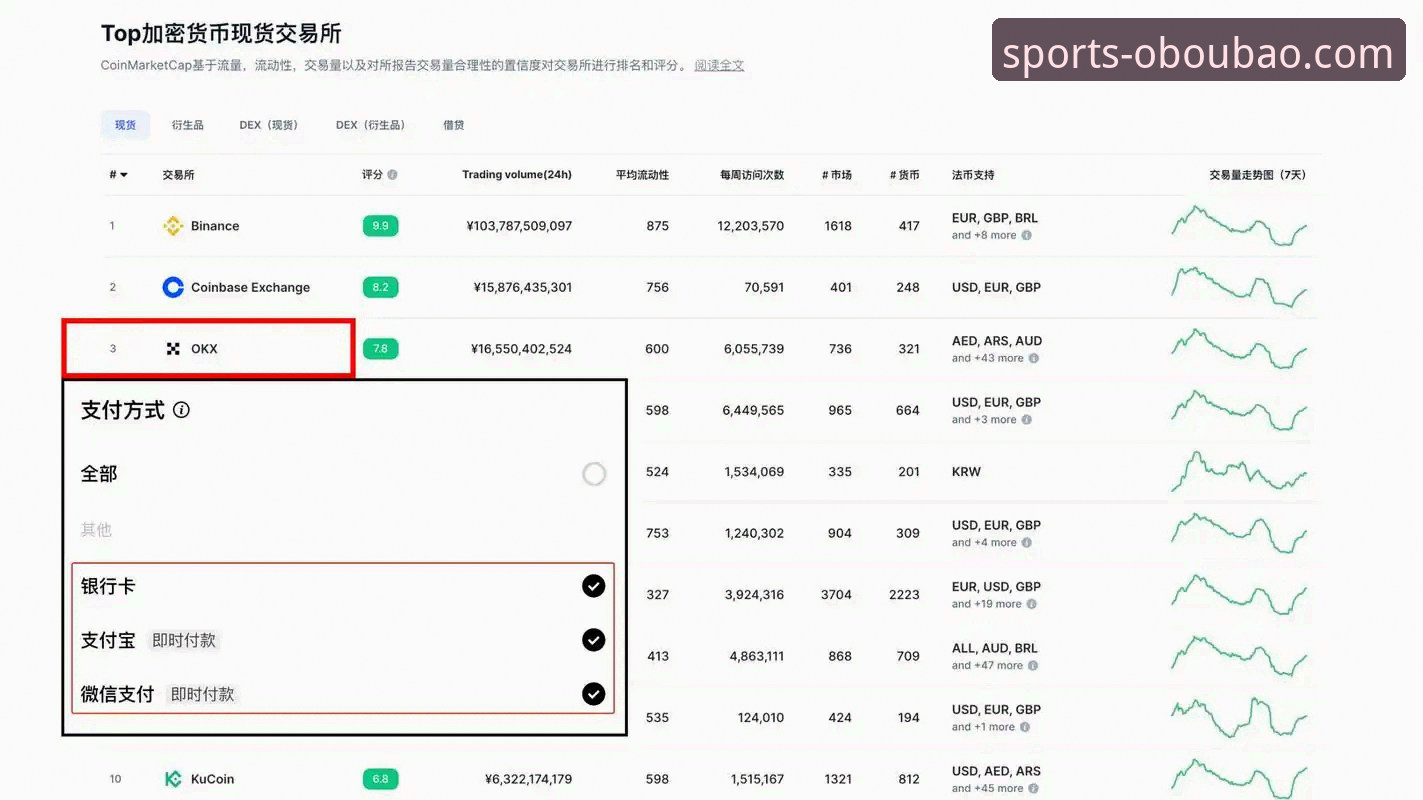Screen dimensions: 1423x800
Task: Click the info icon beside 支付方式
Action: [181, 410]
